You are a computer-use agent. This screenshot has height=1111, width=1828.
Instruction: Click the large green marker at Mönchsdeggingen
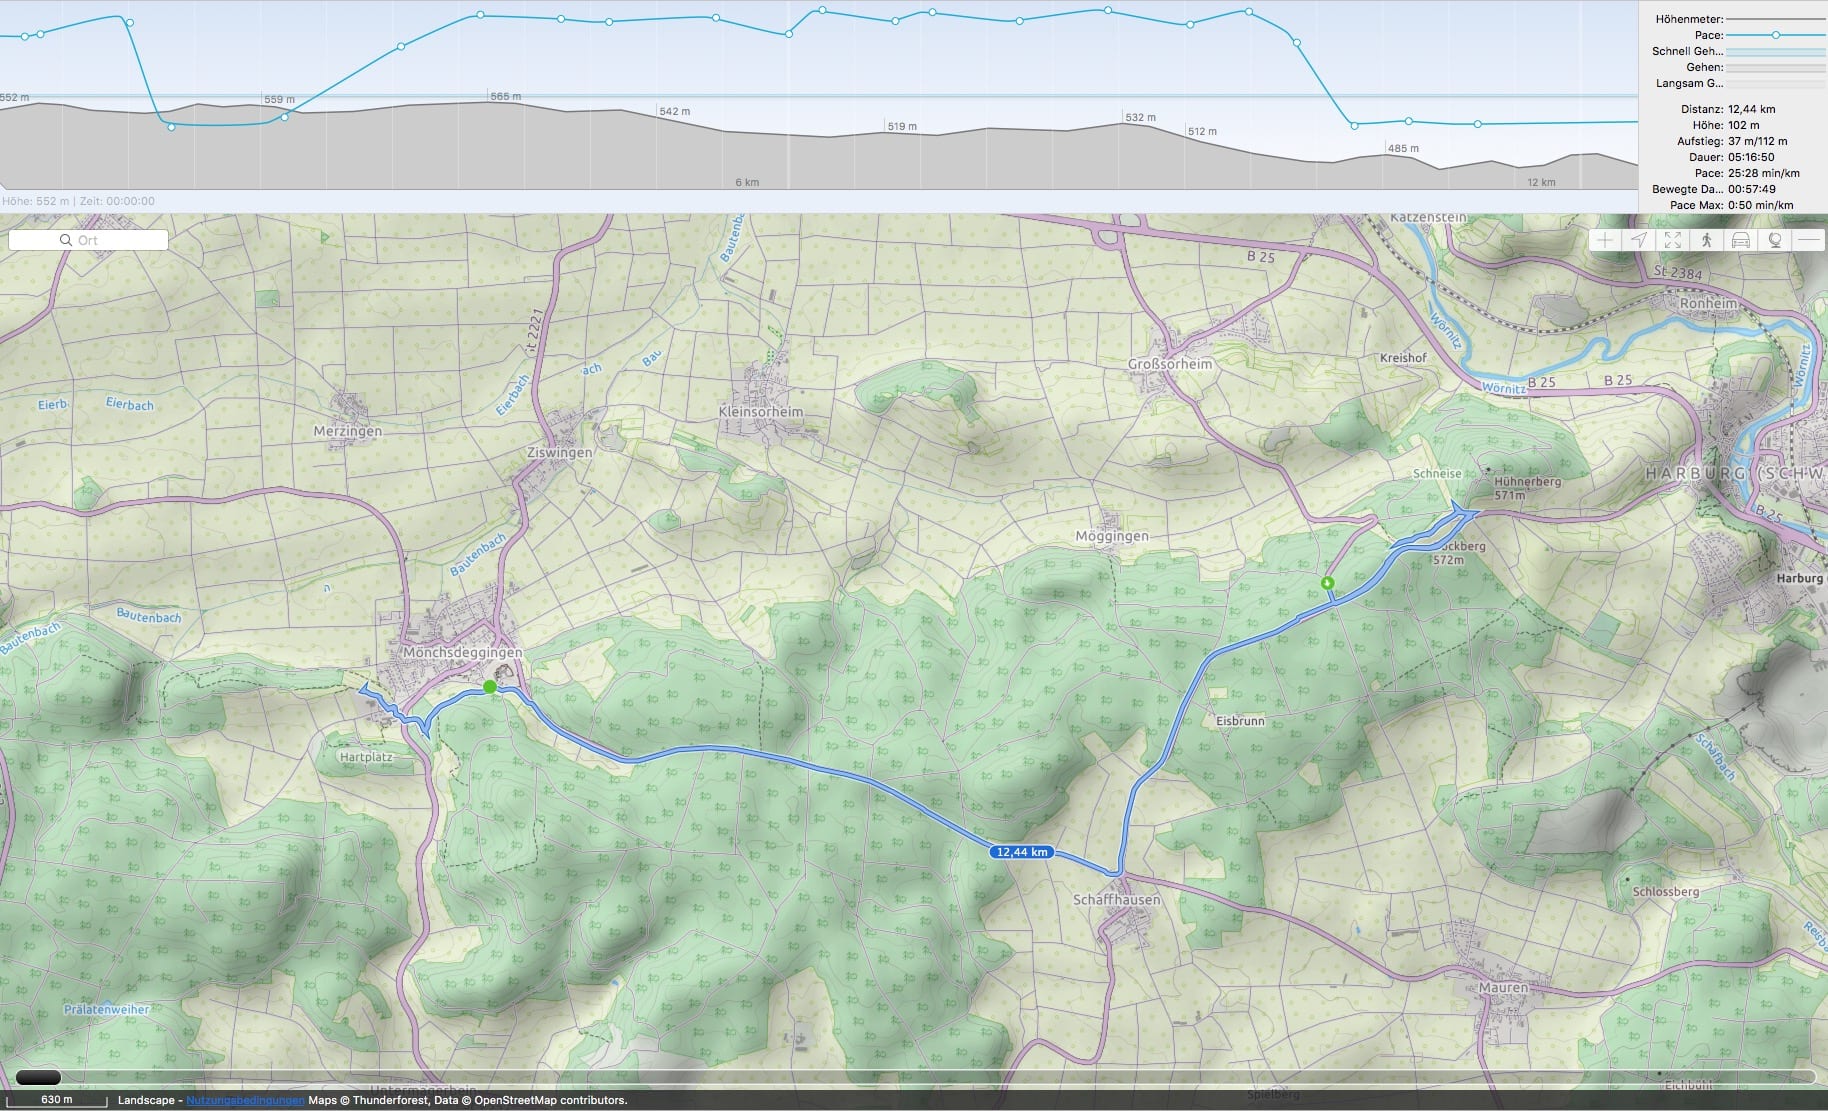(x=489, y=686)
